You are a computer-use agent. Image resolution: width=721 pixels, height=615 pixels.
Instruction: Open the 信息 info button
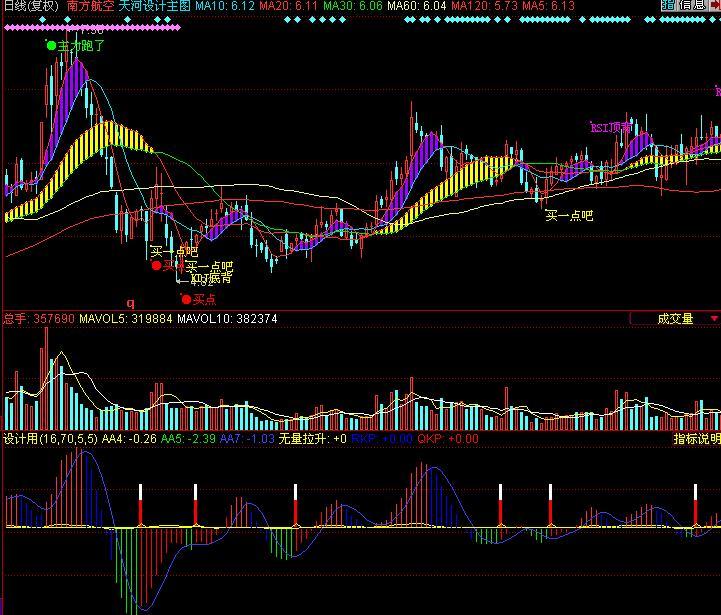pos(688,6)
